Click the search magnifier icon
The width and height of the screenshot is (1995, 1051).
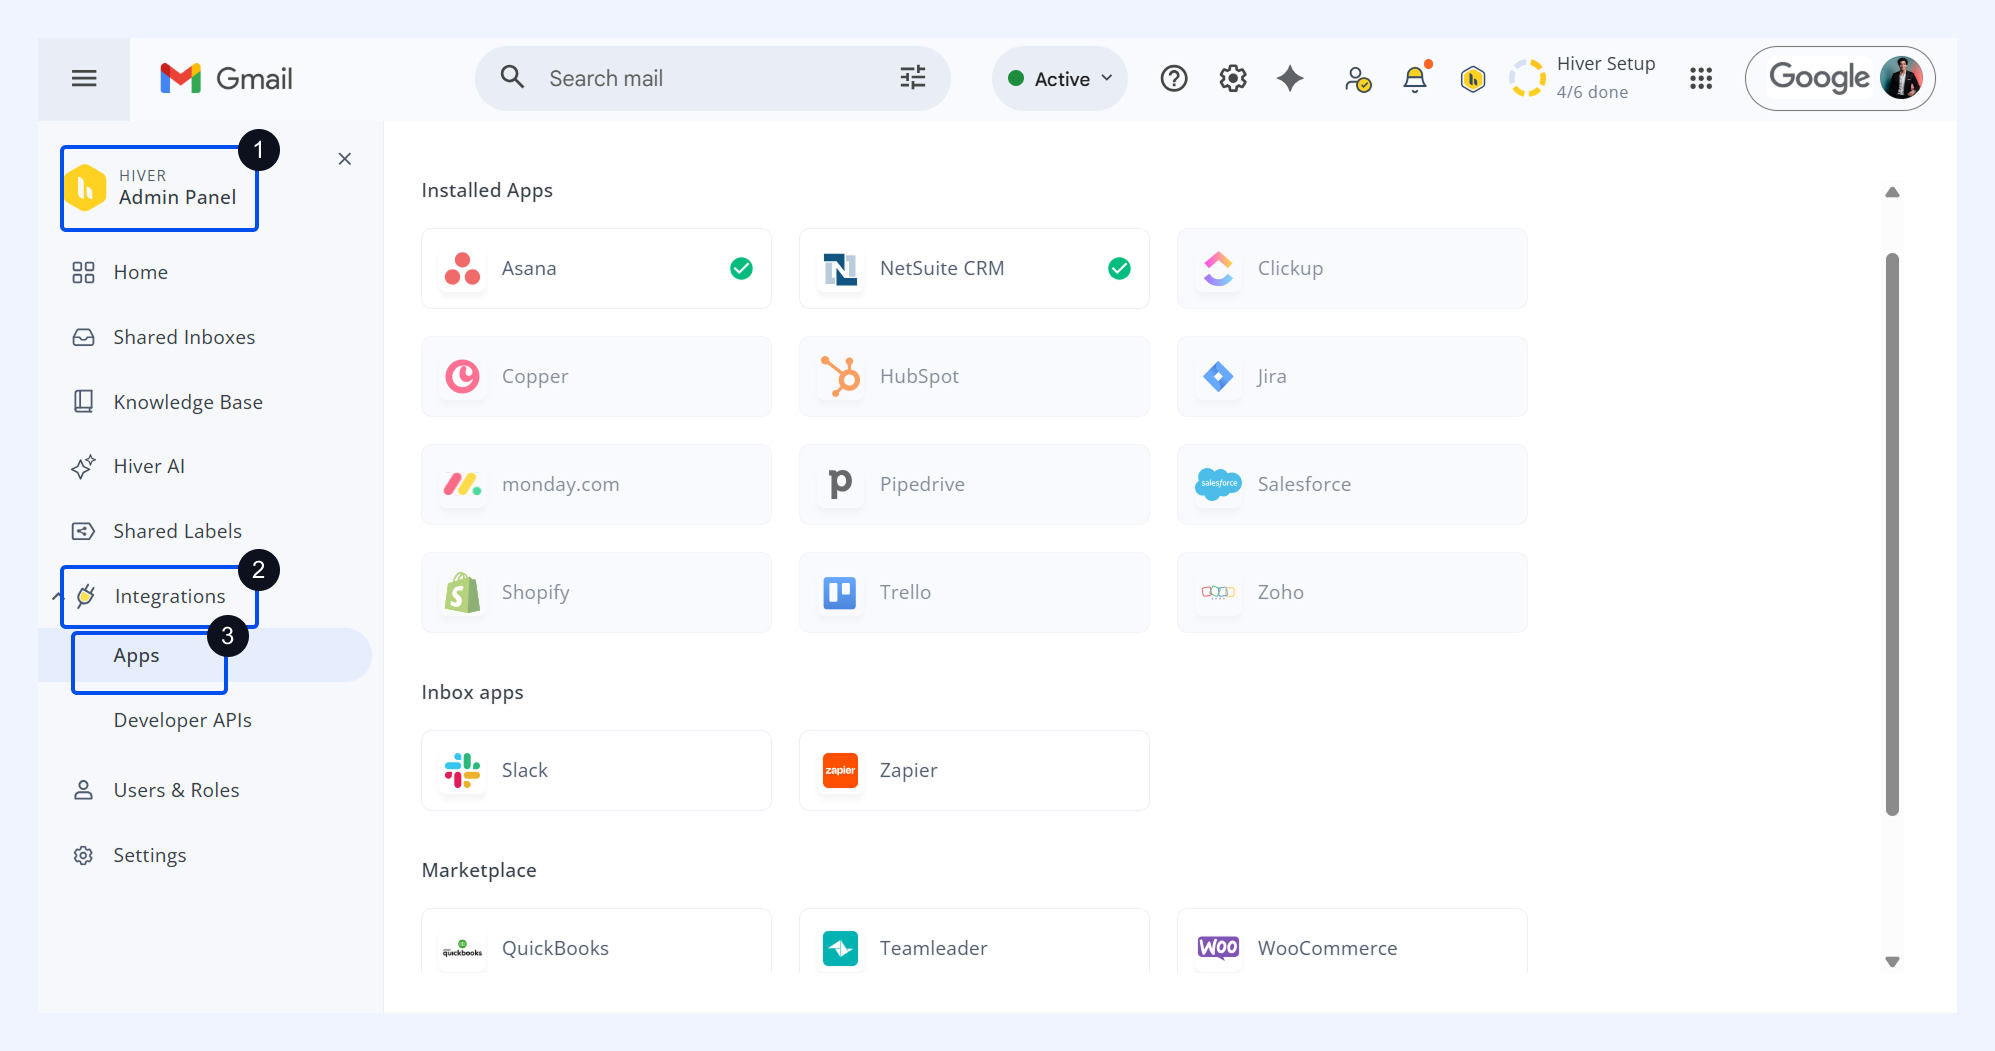pyautogui.click(x=512, y=77)
